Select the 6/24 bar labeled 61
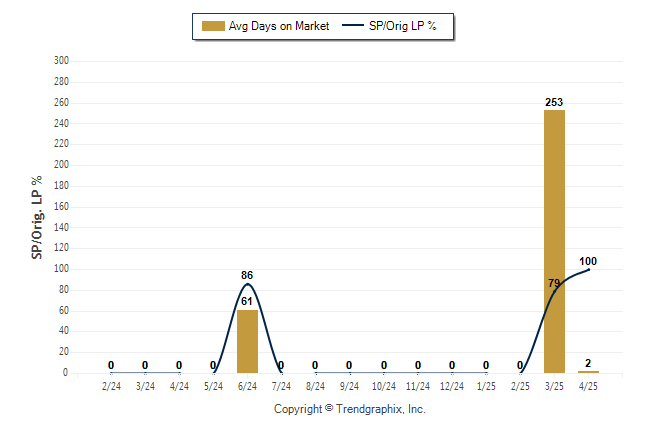The image size is (646, 434). [x=247, y=341]
